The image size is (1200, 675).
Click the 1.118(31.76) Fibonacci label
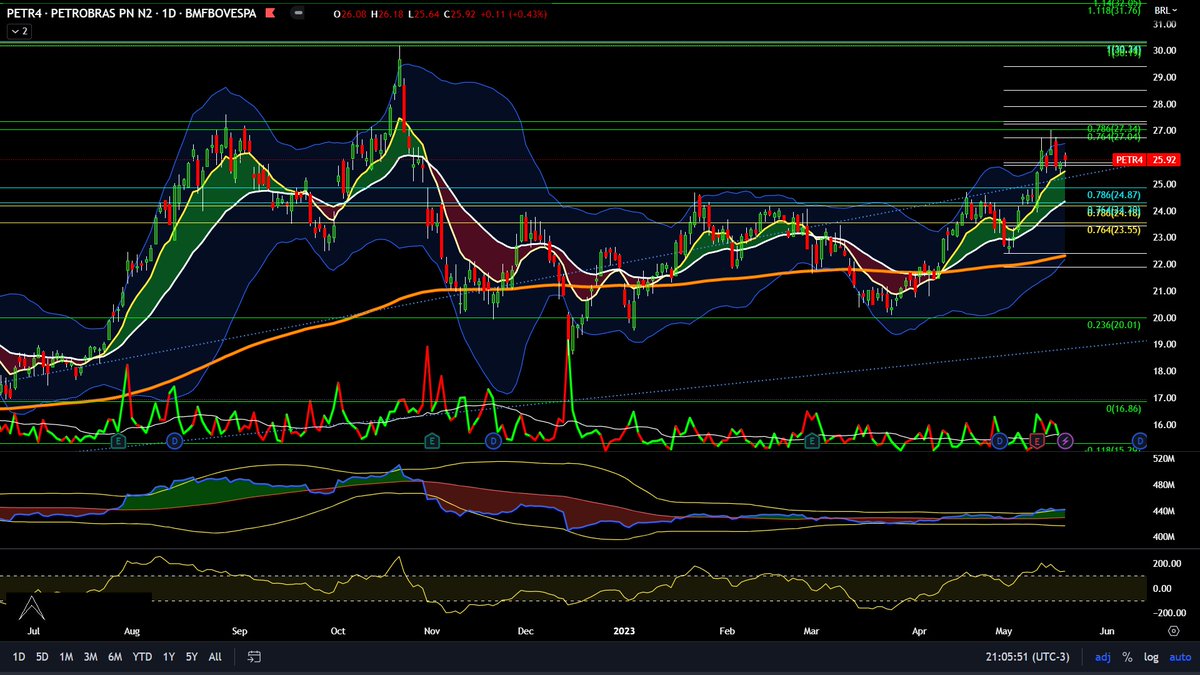pos(1115,12)
